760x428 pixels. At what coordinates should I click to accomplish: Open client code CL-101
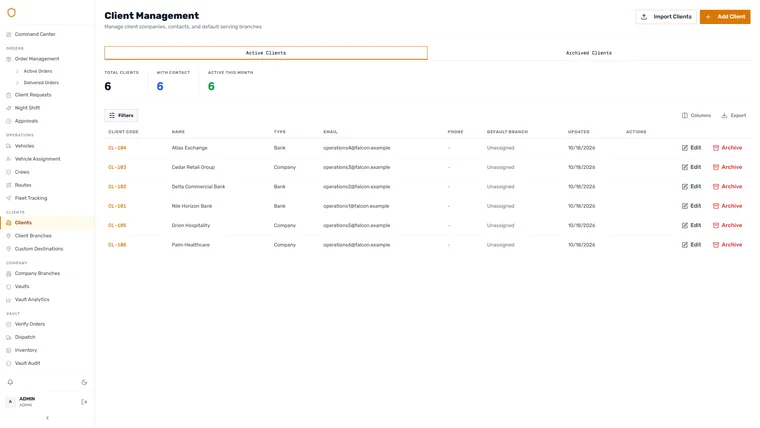tap(117, 206)
